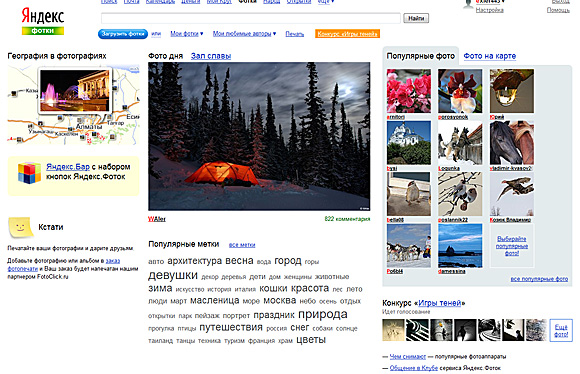Switch to the Зал славы tab
580x374 pixels.
click(x=211, y=56)
